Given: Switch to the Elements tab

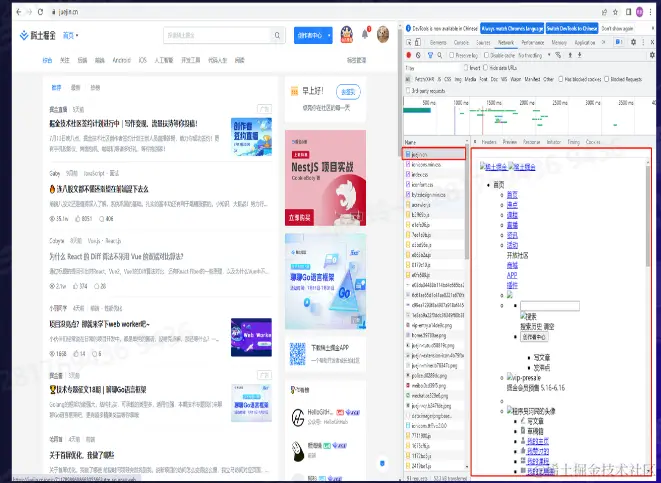Looking at the screenshot, I should pos(438,43).
